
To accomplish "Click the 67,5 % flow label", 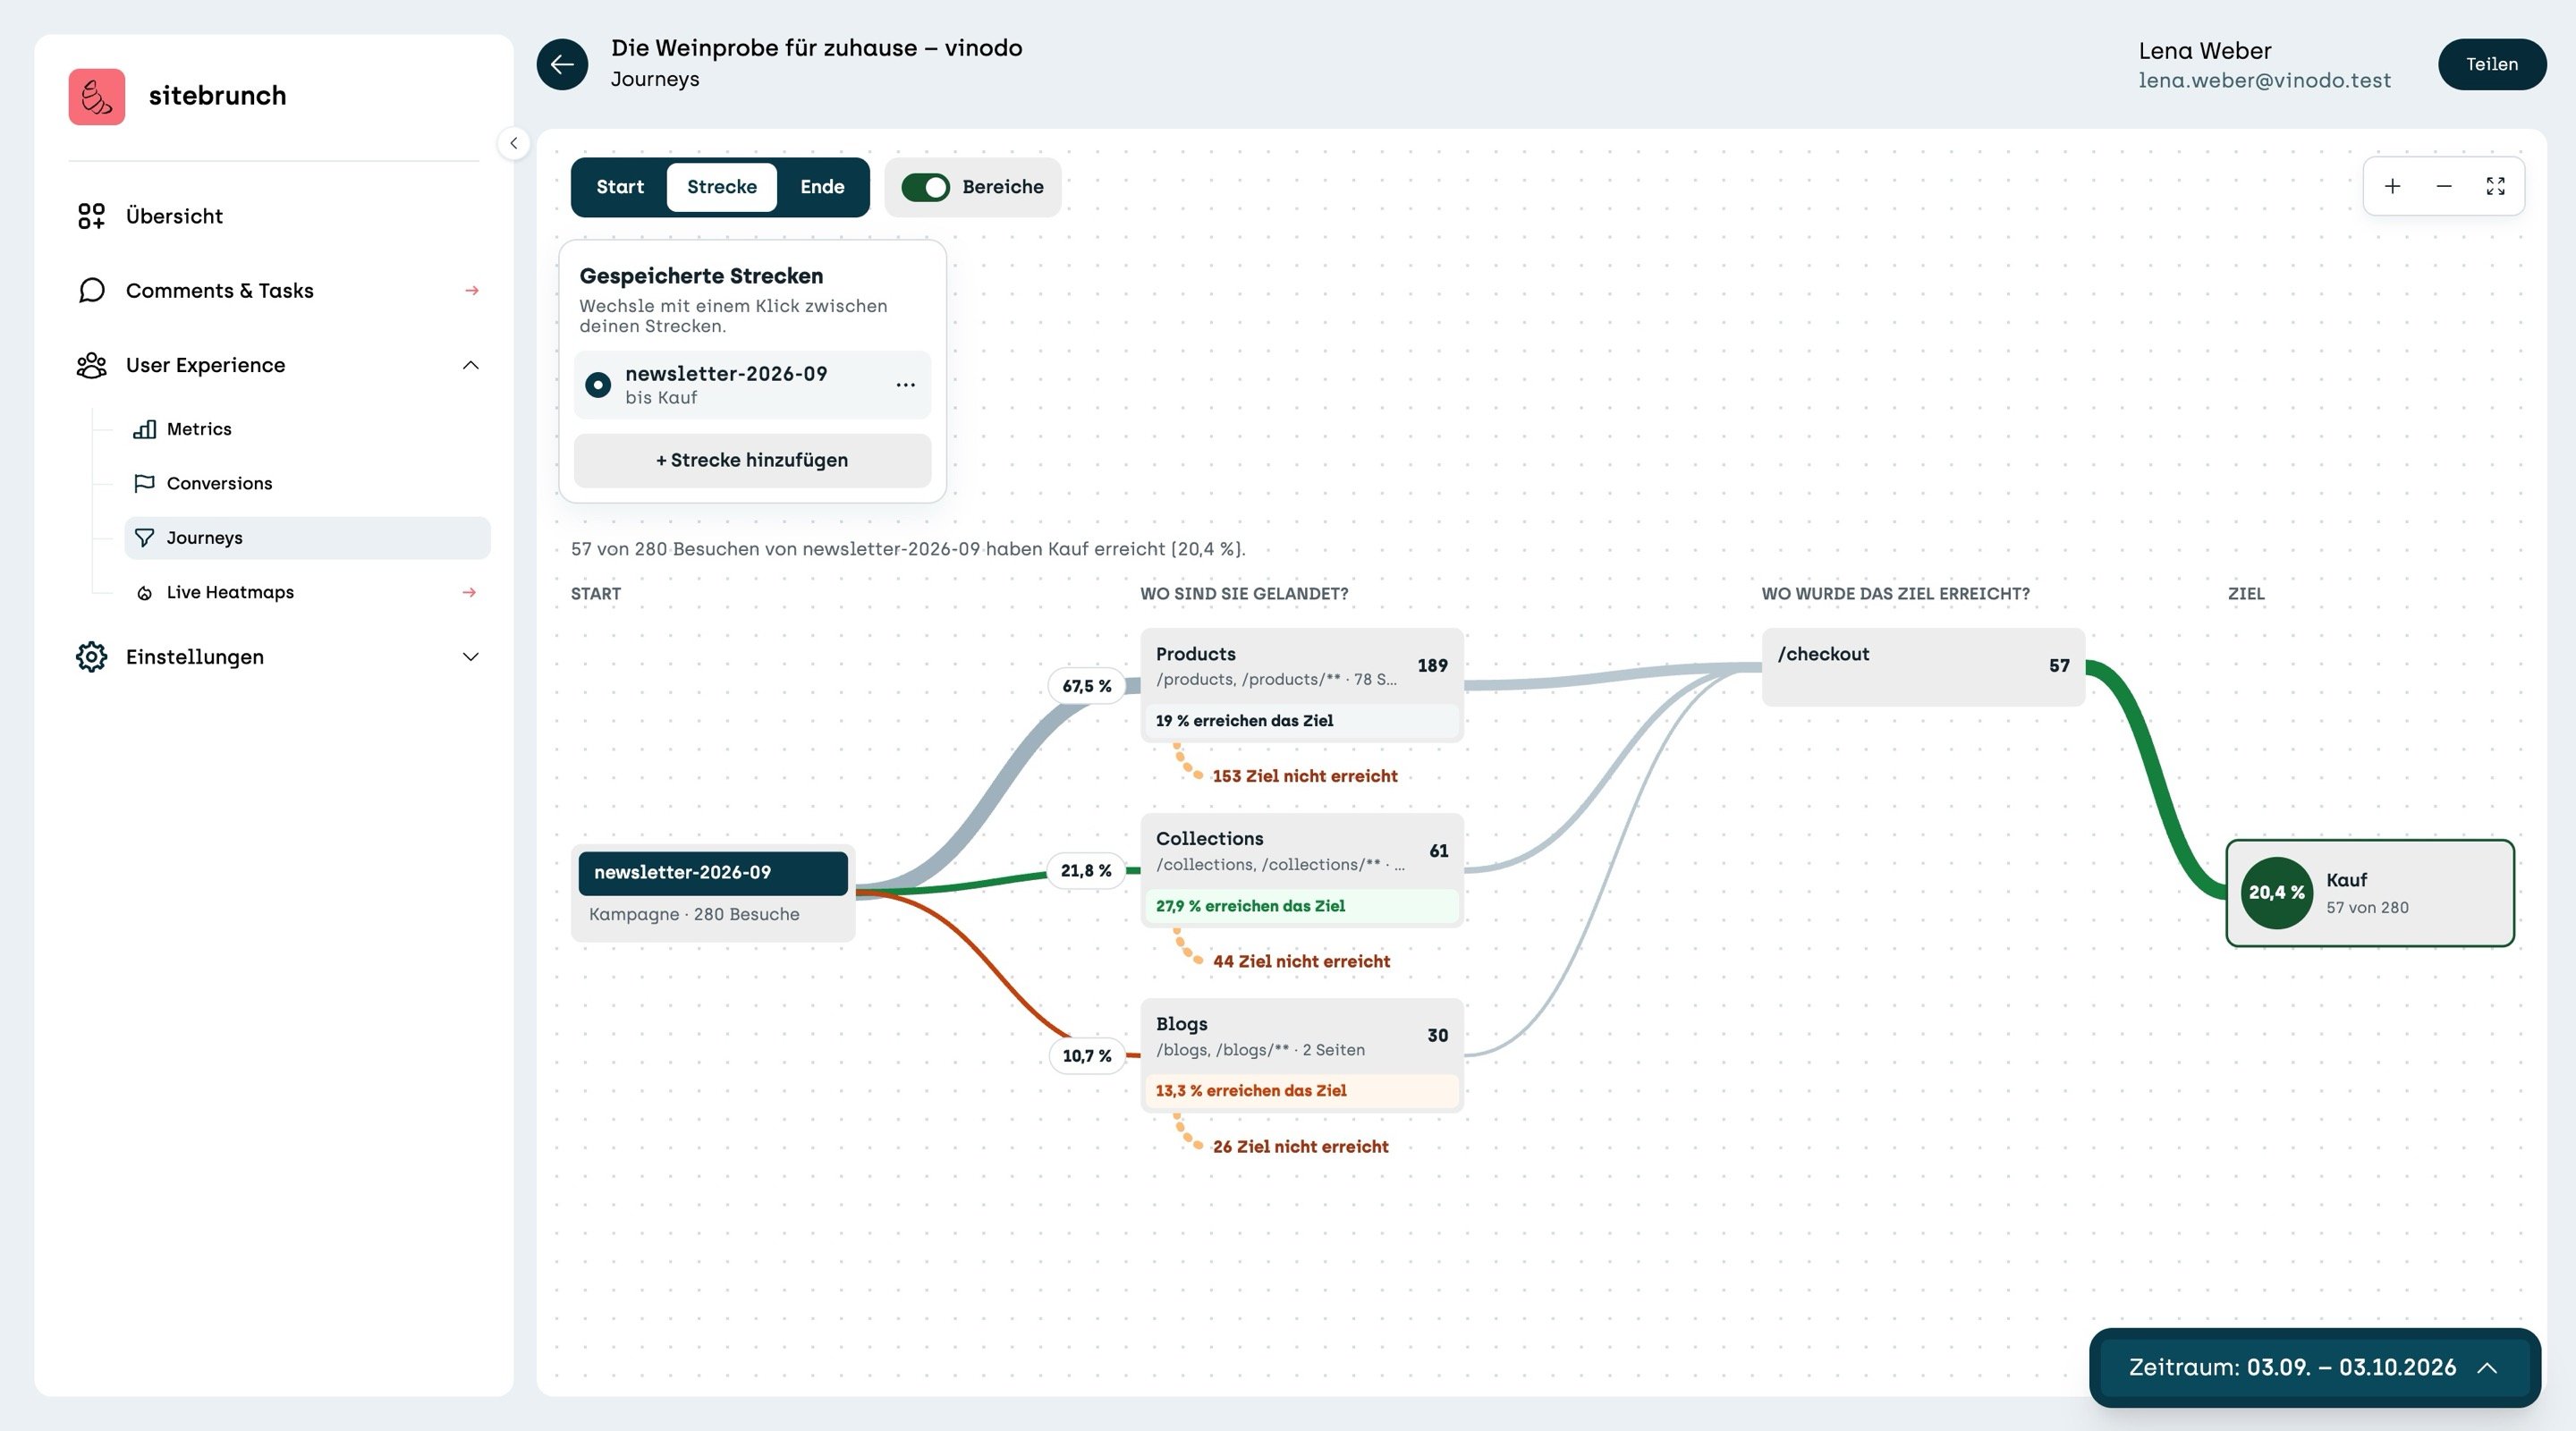I will tap(1087, 686).
